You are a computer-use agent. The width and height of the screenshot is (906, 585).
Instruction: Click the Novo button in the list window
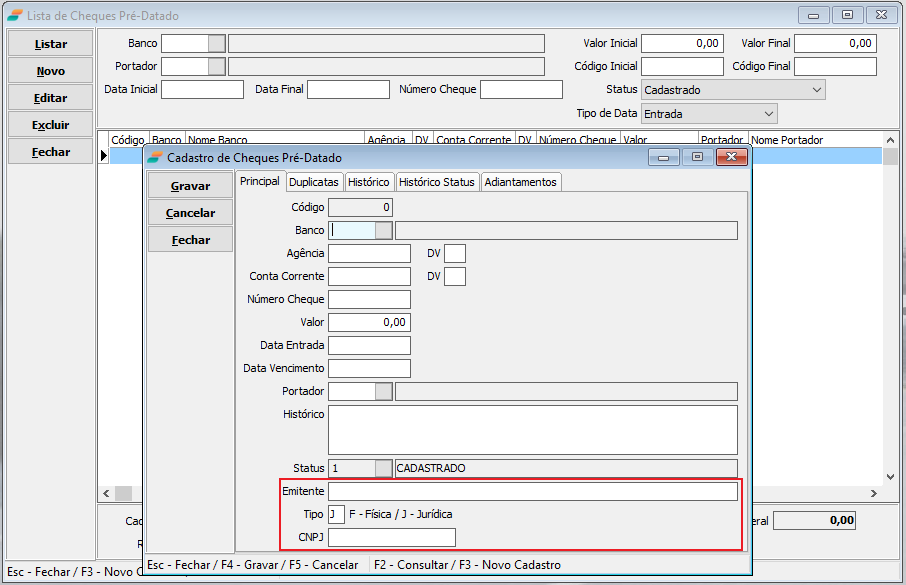(x=51, y=71)
